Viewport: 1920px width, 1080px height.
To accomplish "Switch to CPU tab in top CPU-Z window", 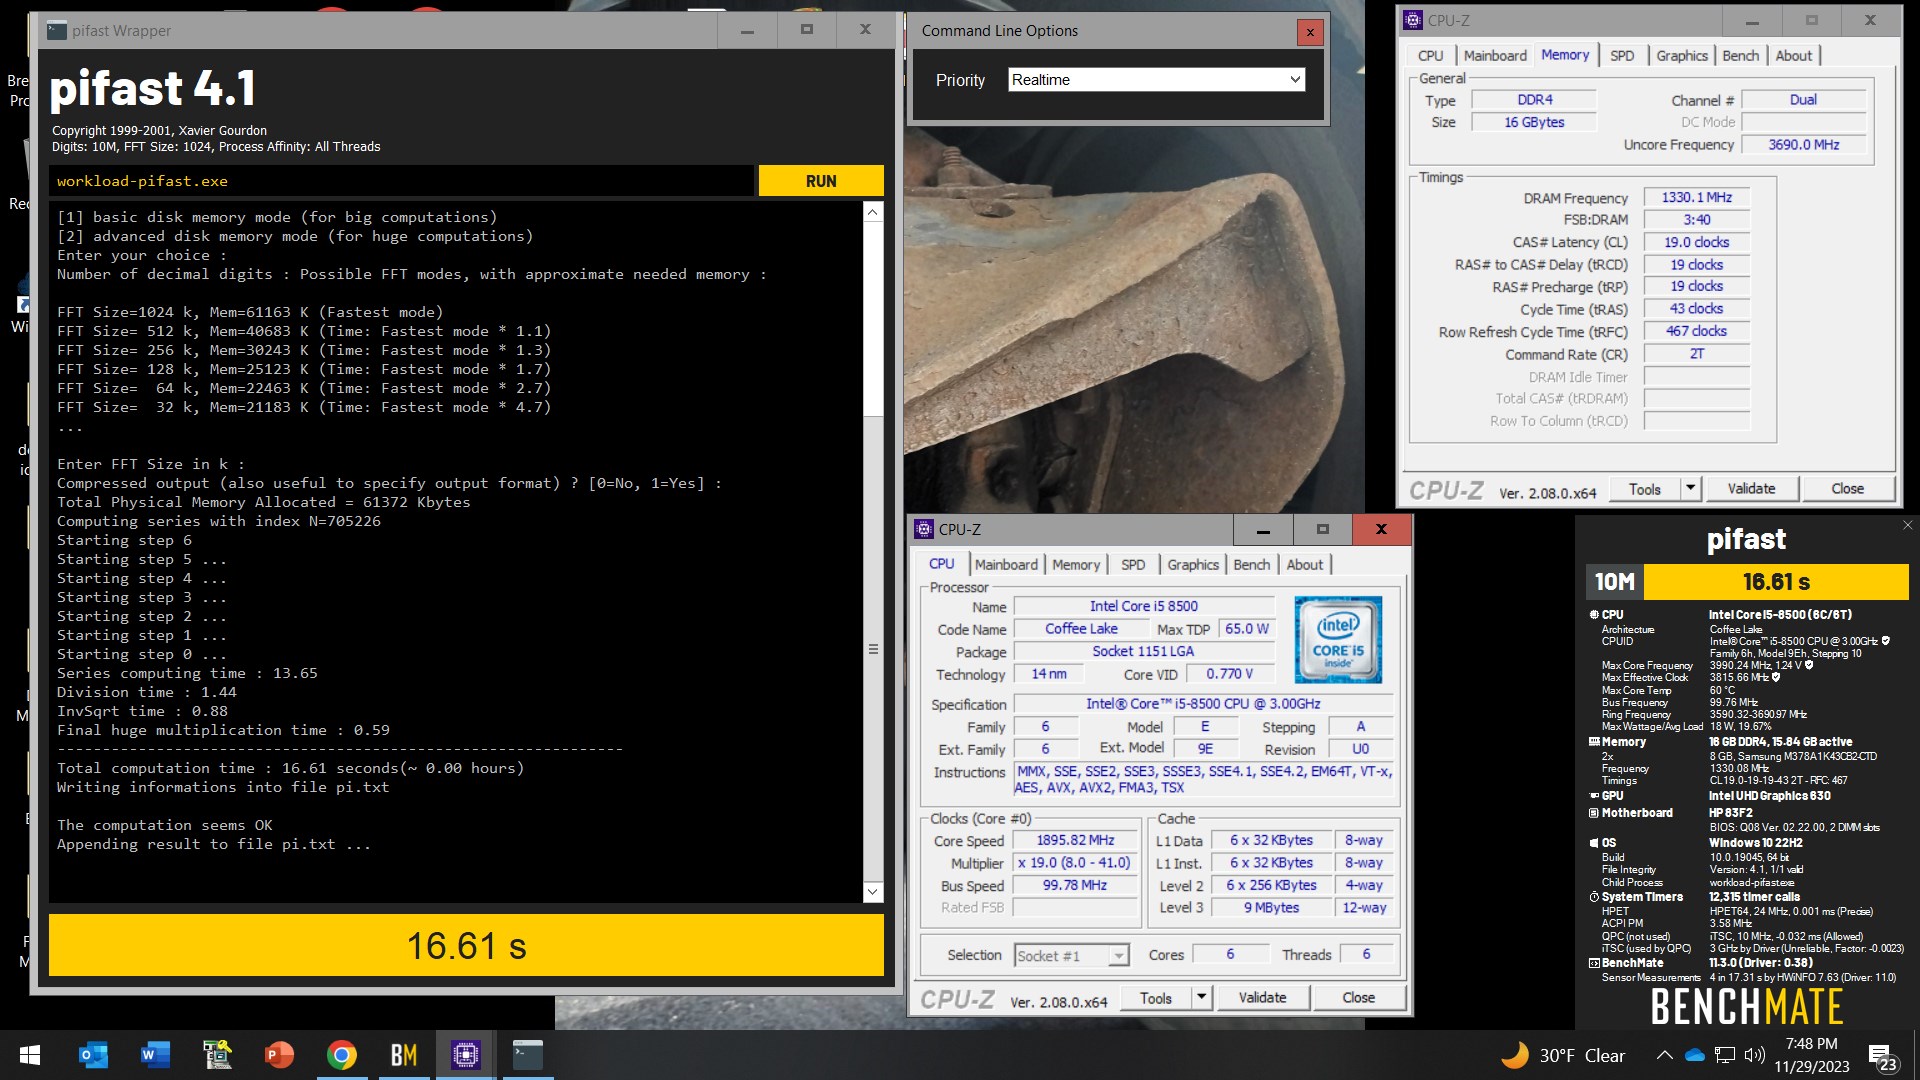I will coord(1430,56).
